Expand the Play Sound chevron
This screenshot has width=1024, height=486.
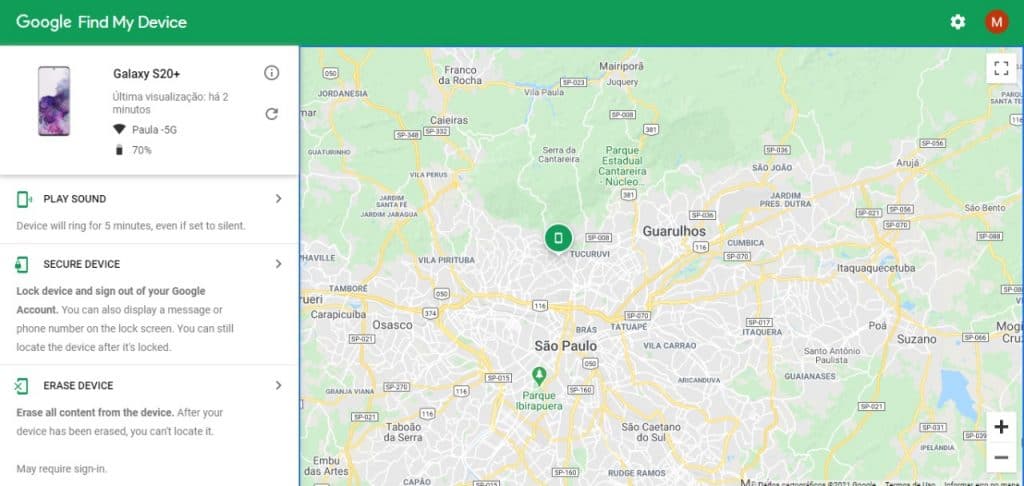[x=278, y=199]
